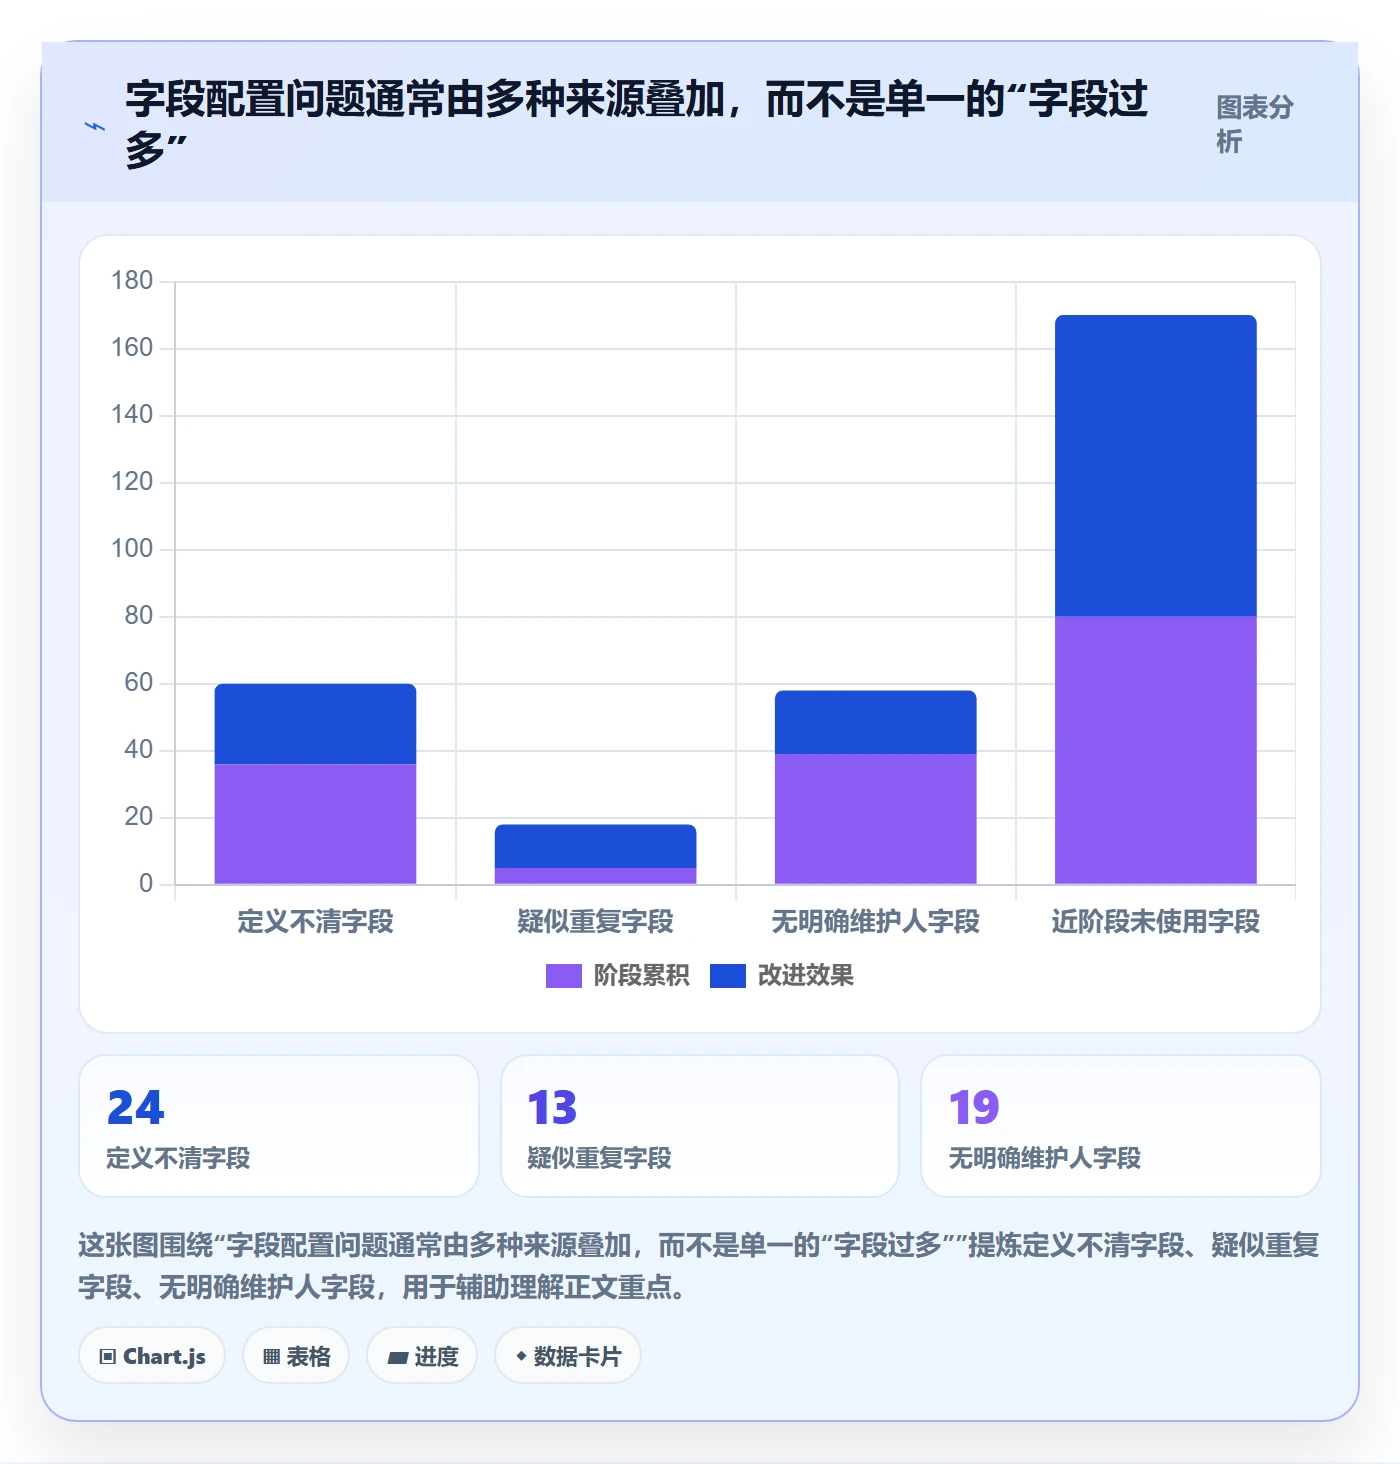
Task: Click the description paragraph starting 这张图围绕
Action: (699, 1266)
